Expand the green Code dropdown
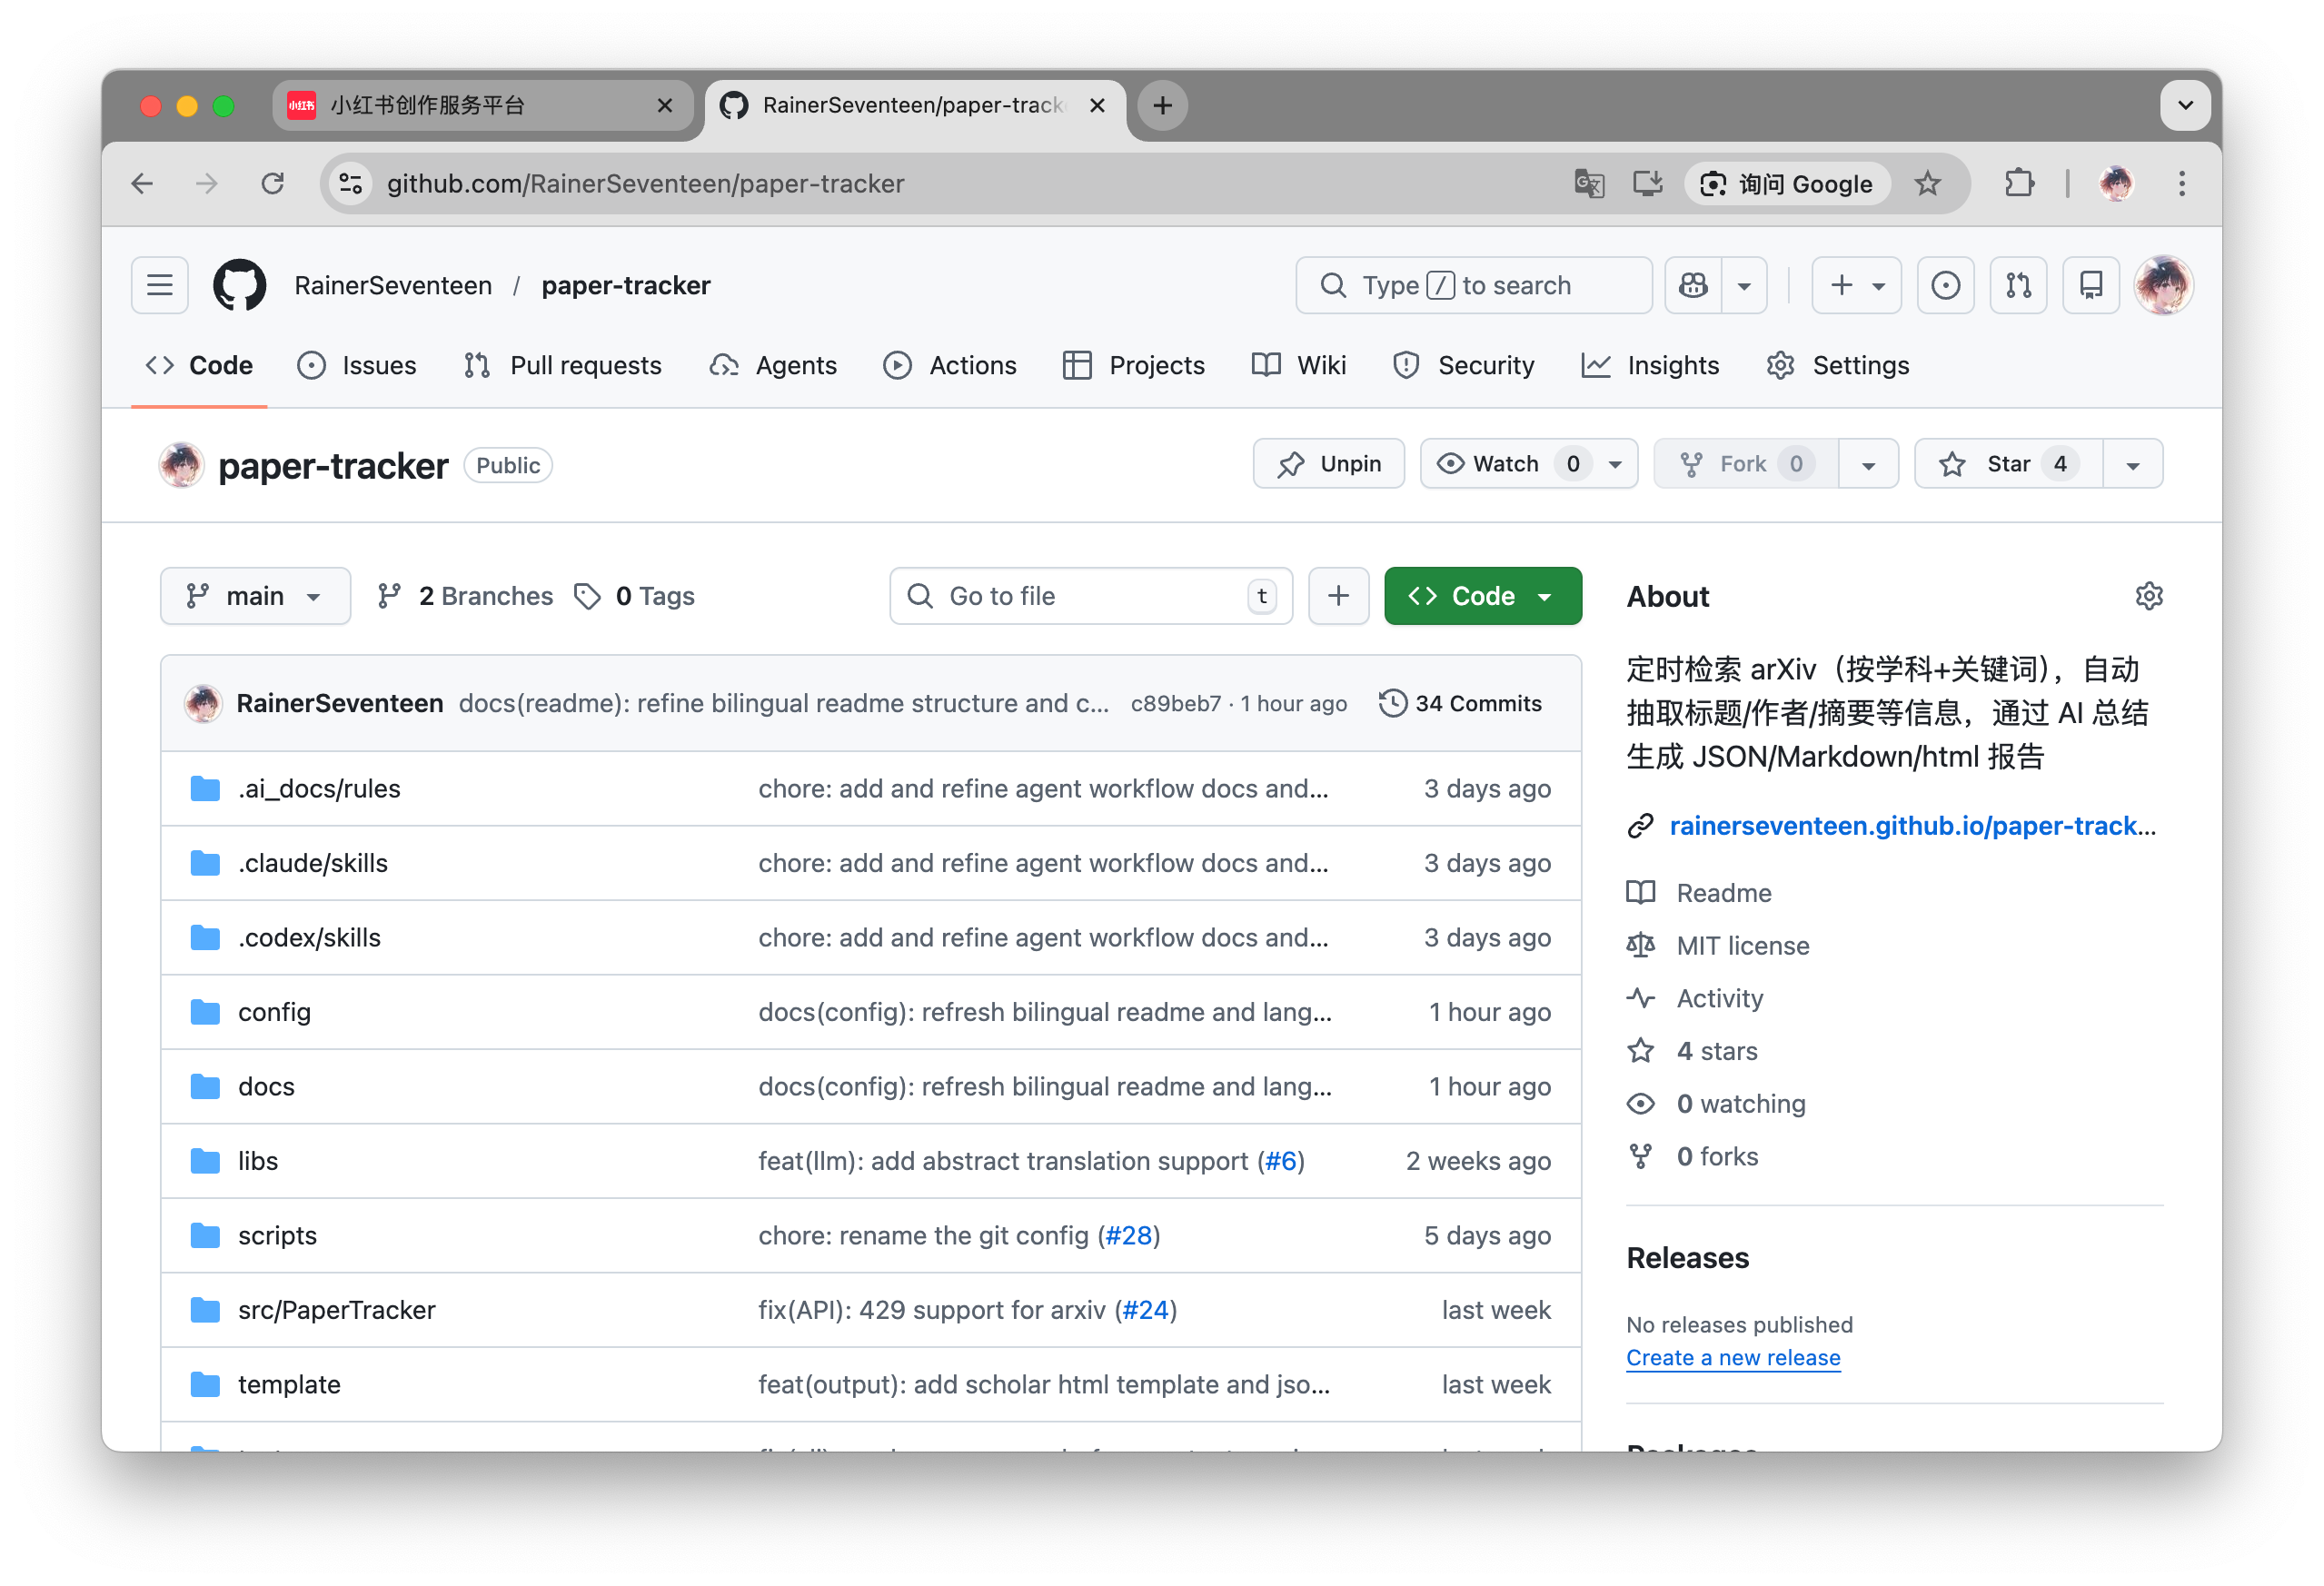The image size is (2324, 1586). click(1482, 596)
